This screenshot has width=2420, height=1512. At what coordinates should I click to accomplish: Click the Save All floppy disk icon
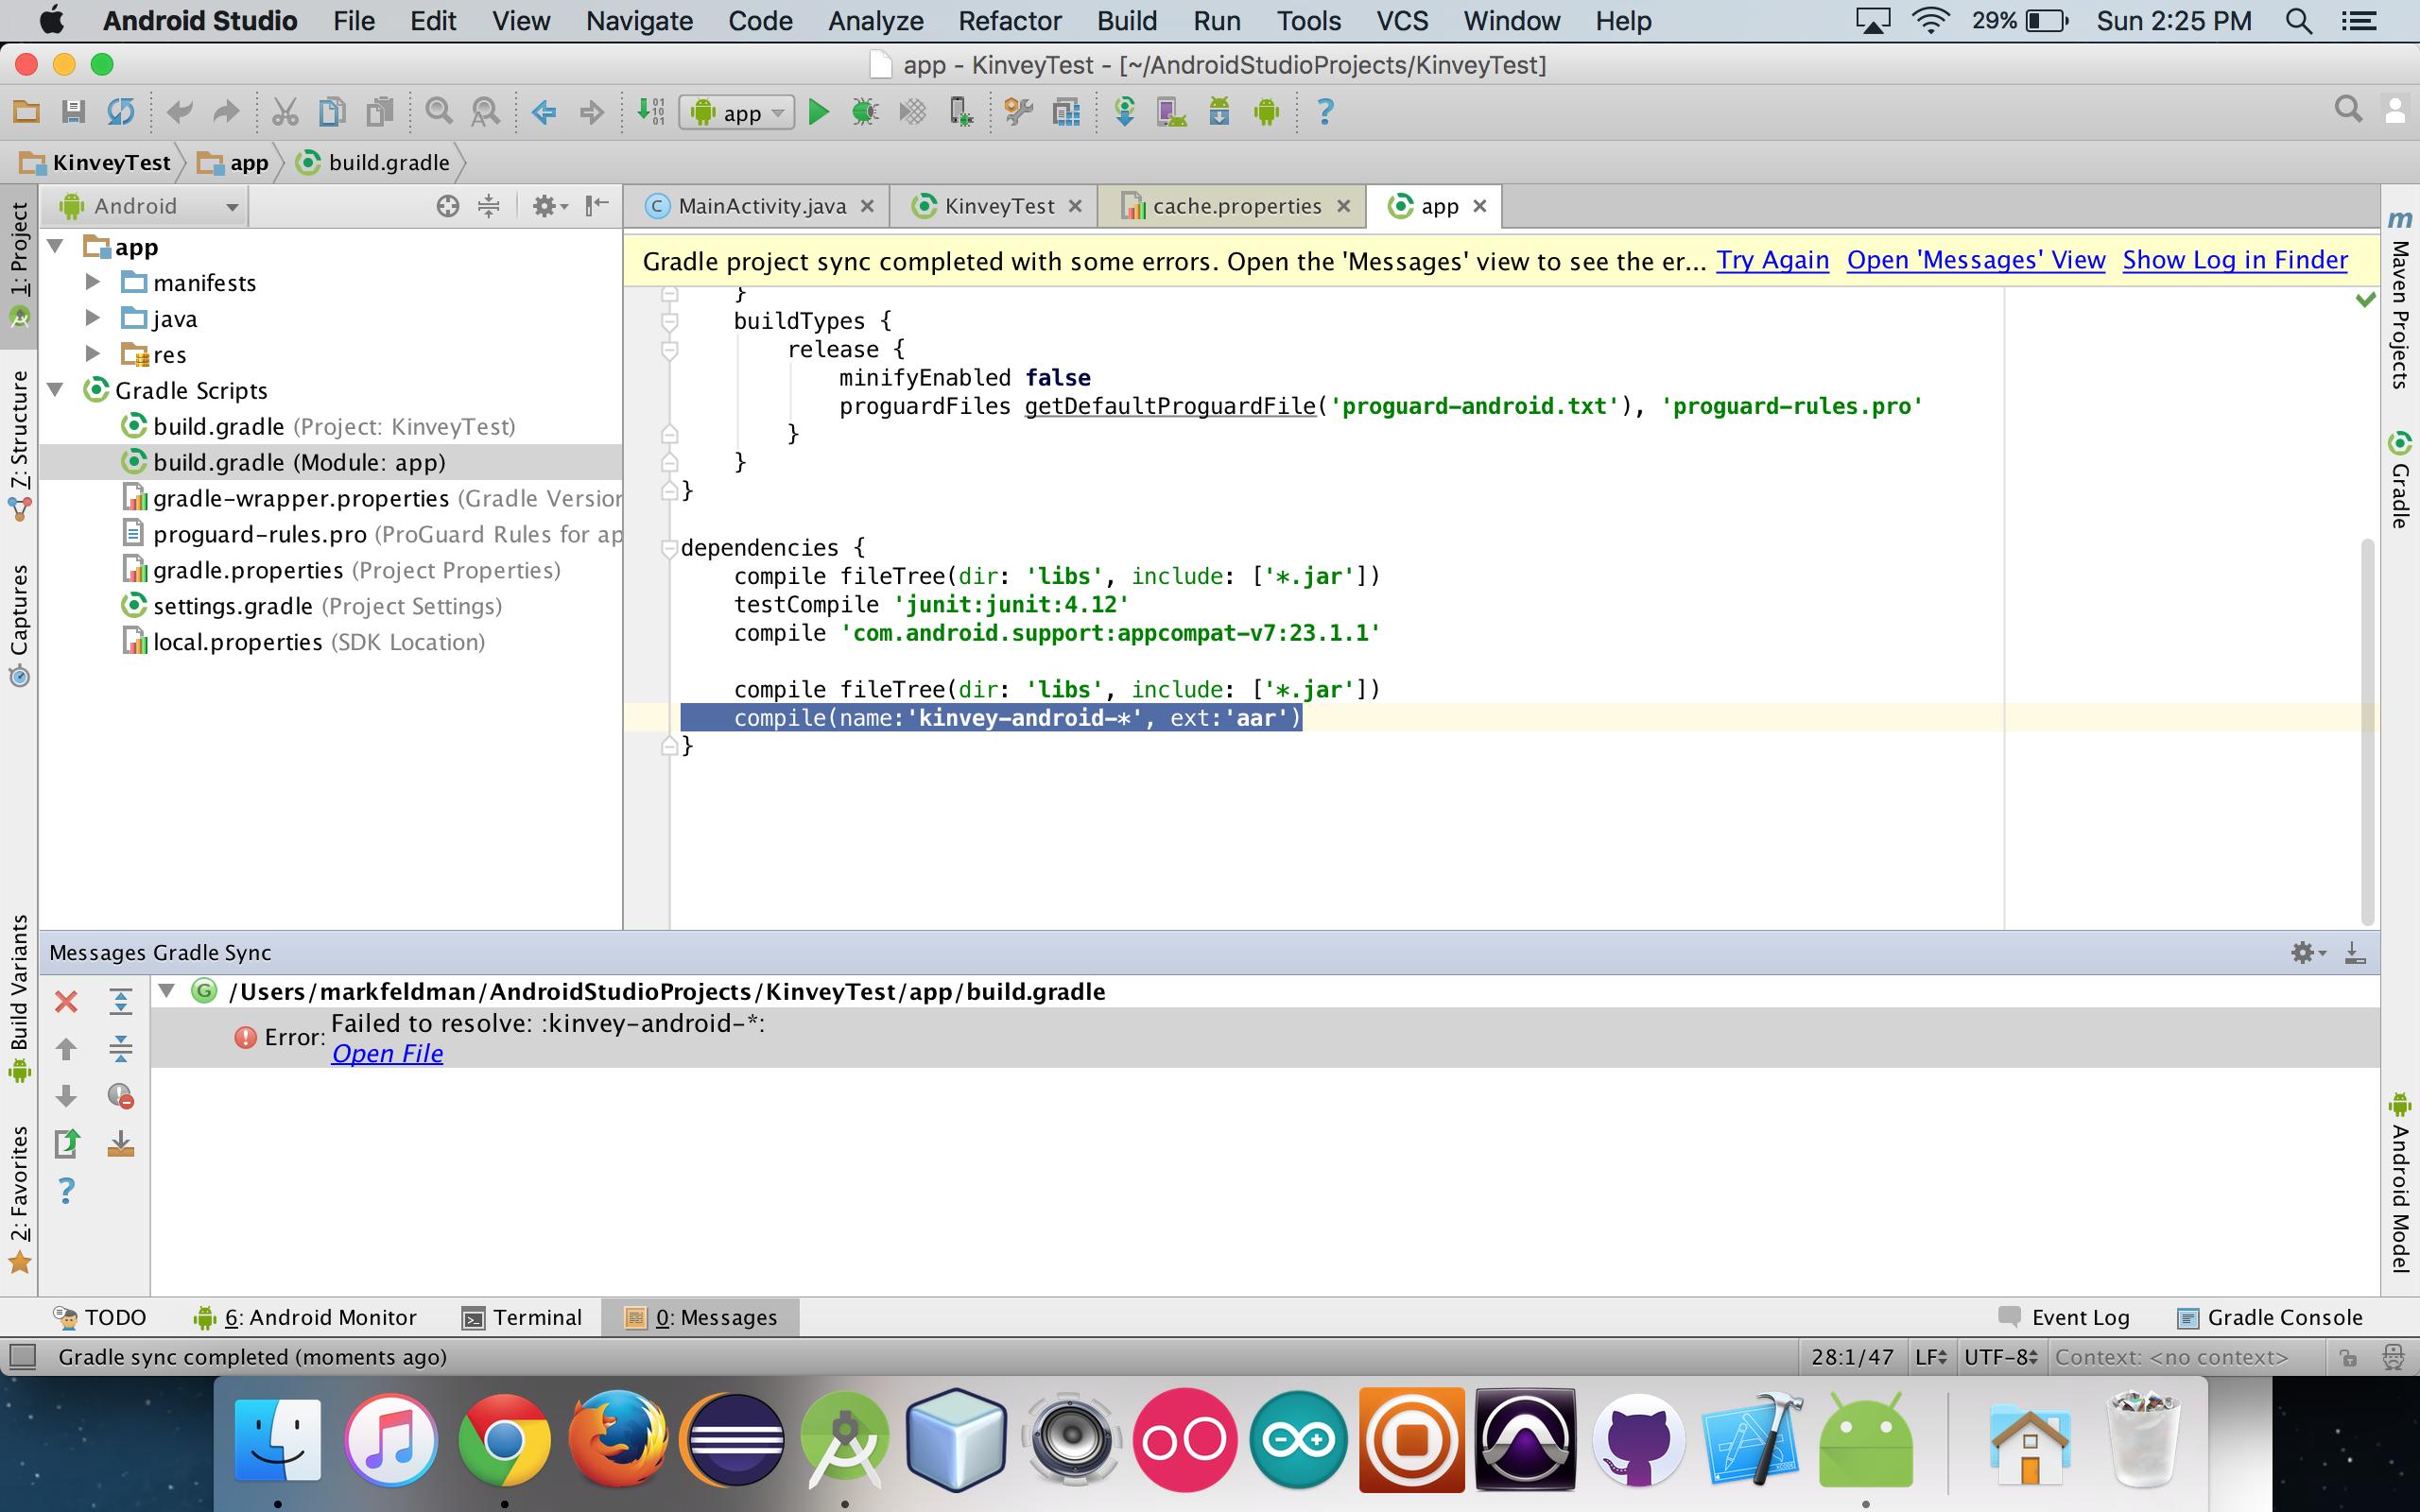[73, 112]
